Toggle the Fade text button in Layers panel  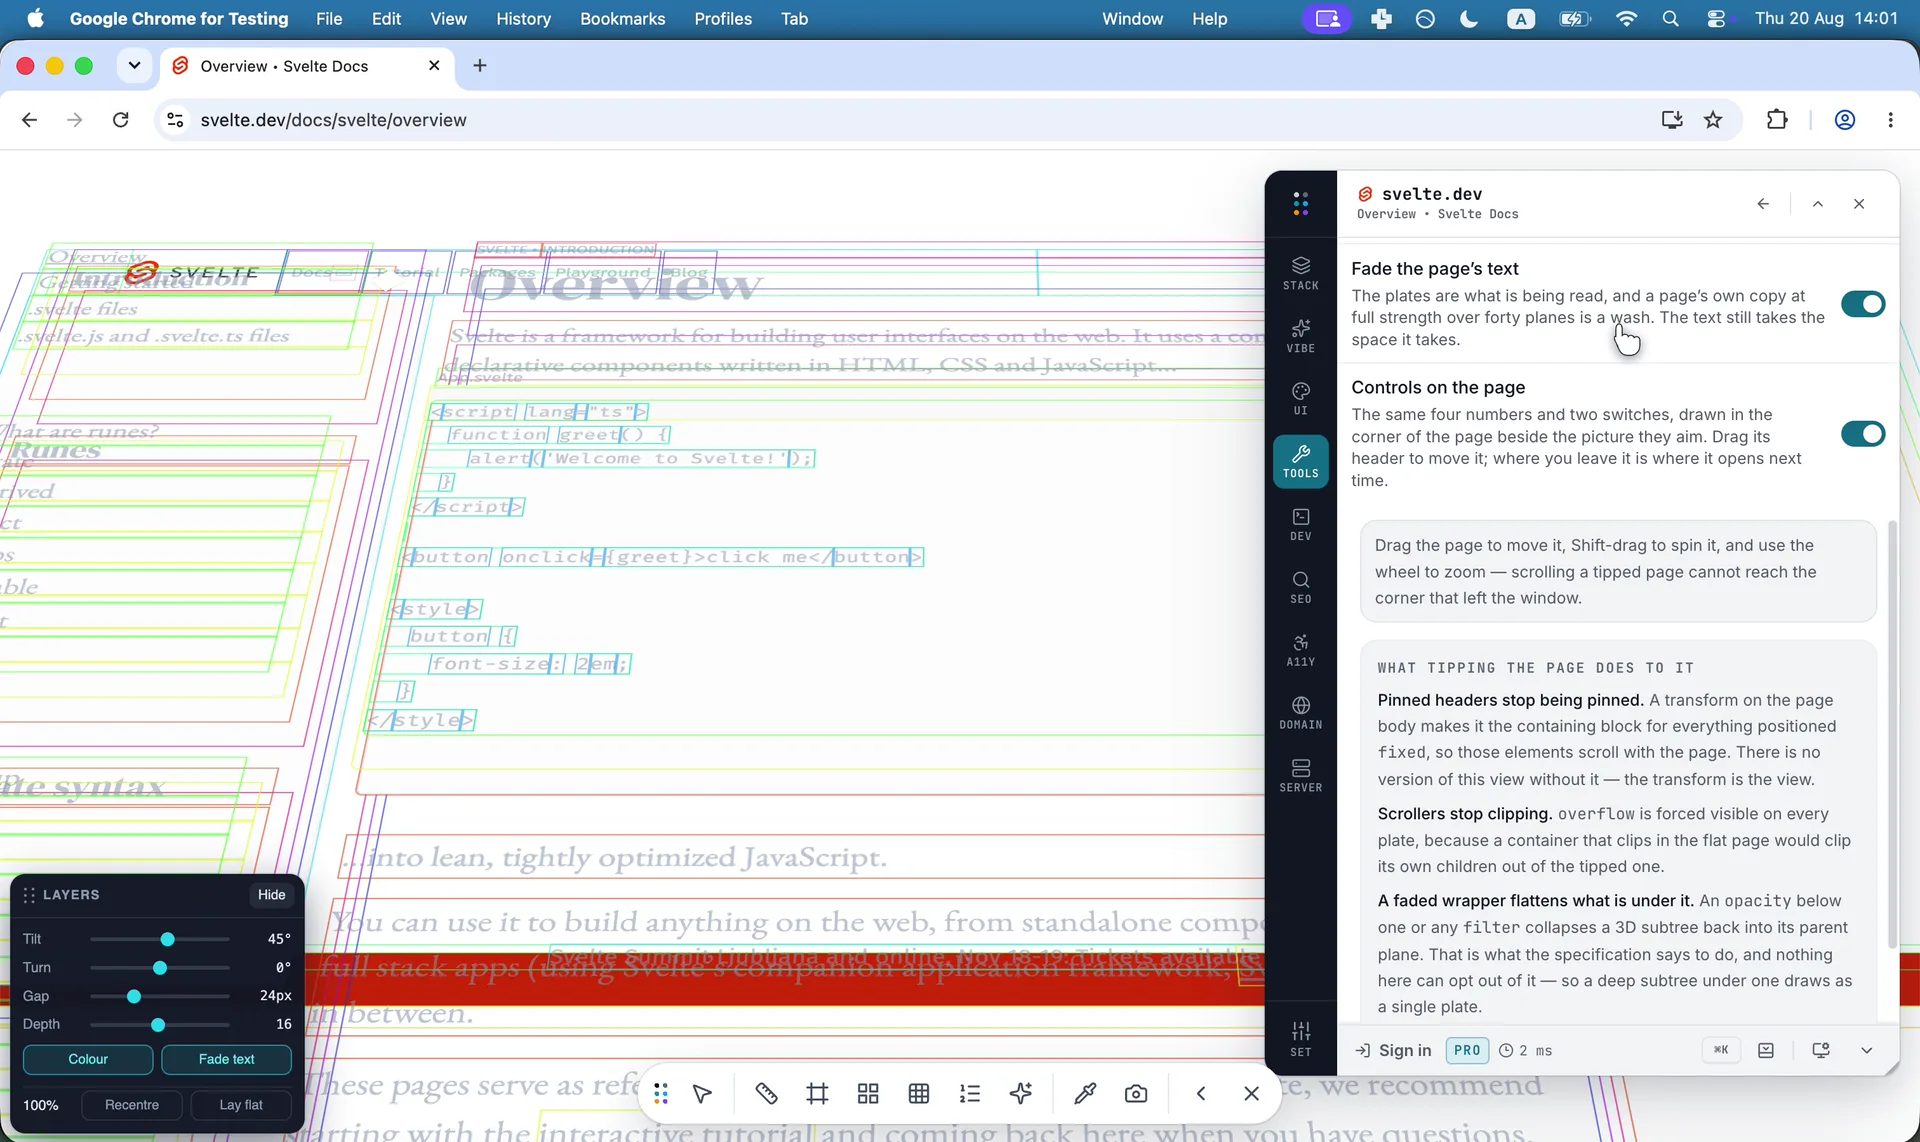click(x=226, y=1059)
